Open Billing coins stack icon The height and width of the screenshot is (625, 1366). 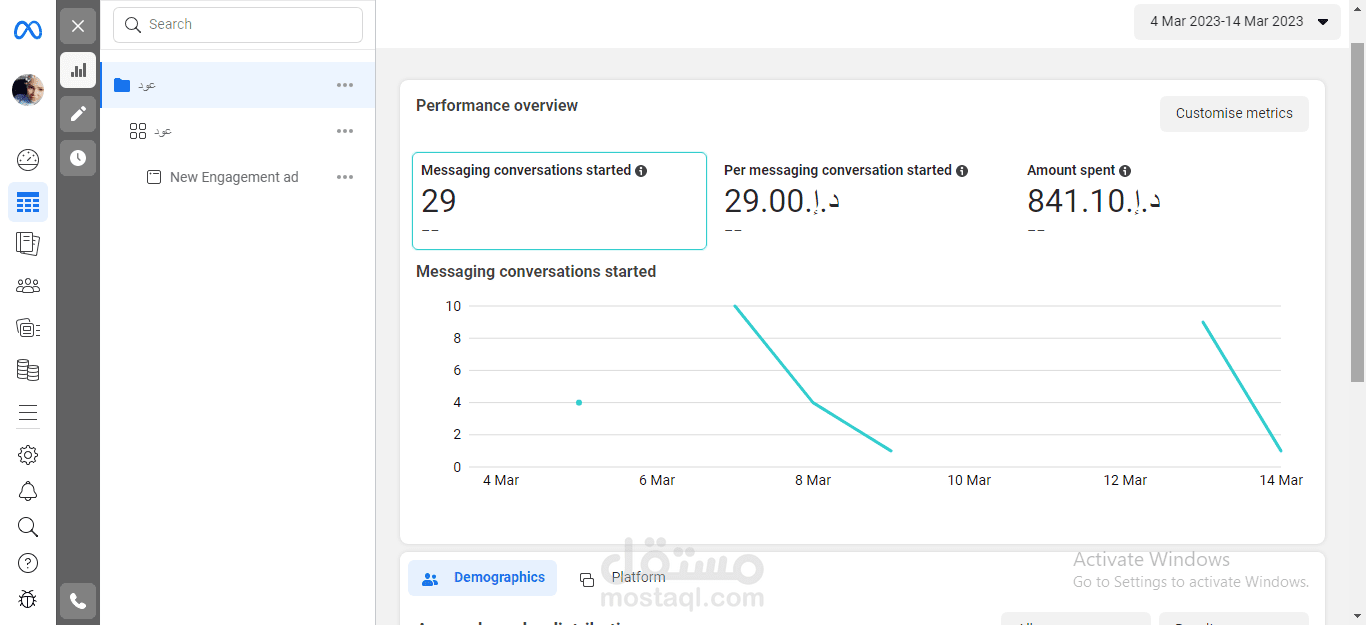[x=28, y=370]
